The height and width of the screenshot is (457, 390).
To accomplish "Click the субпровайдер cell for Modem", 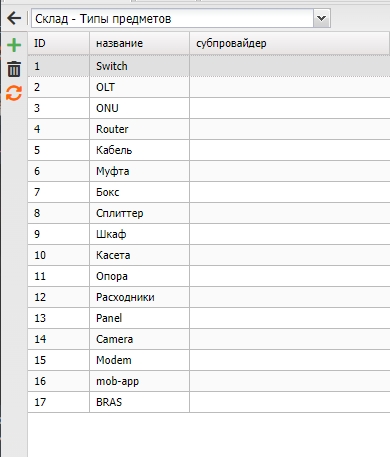I will coord(290,360).
